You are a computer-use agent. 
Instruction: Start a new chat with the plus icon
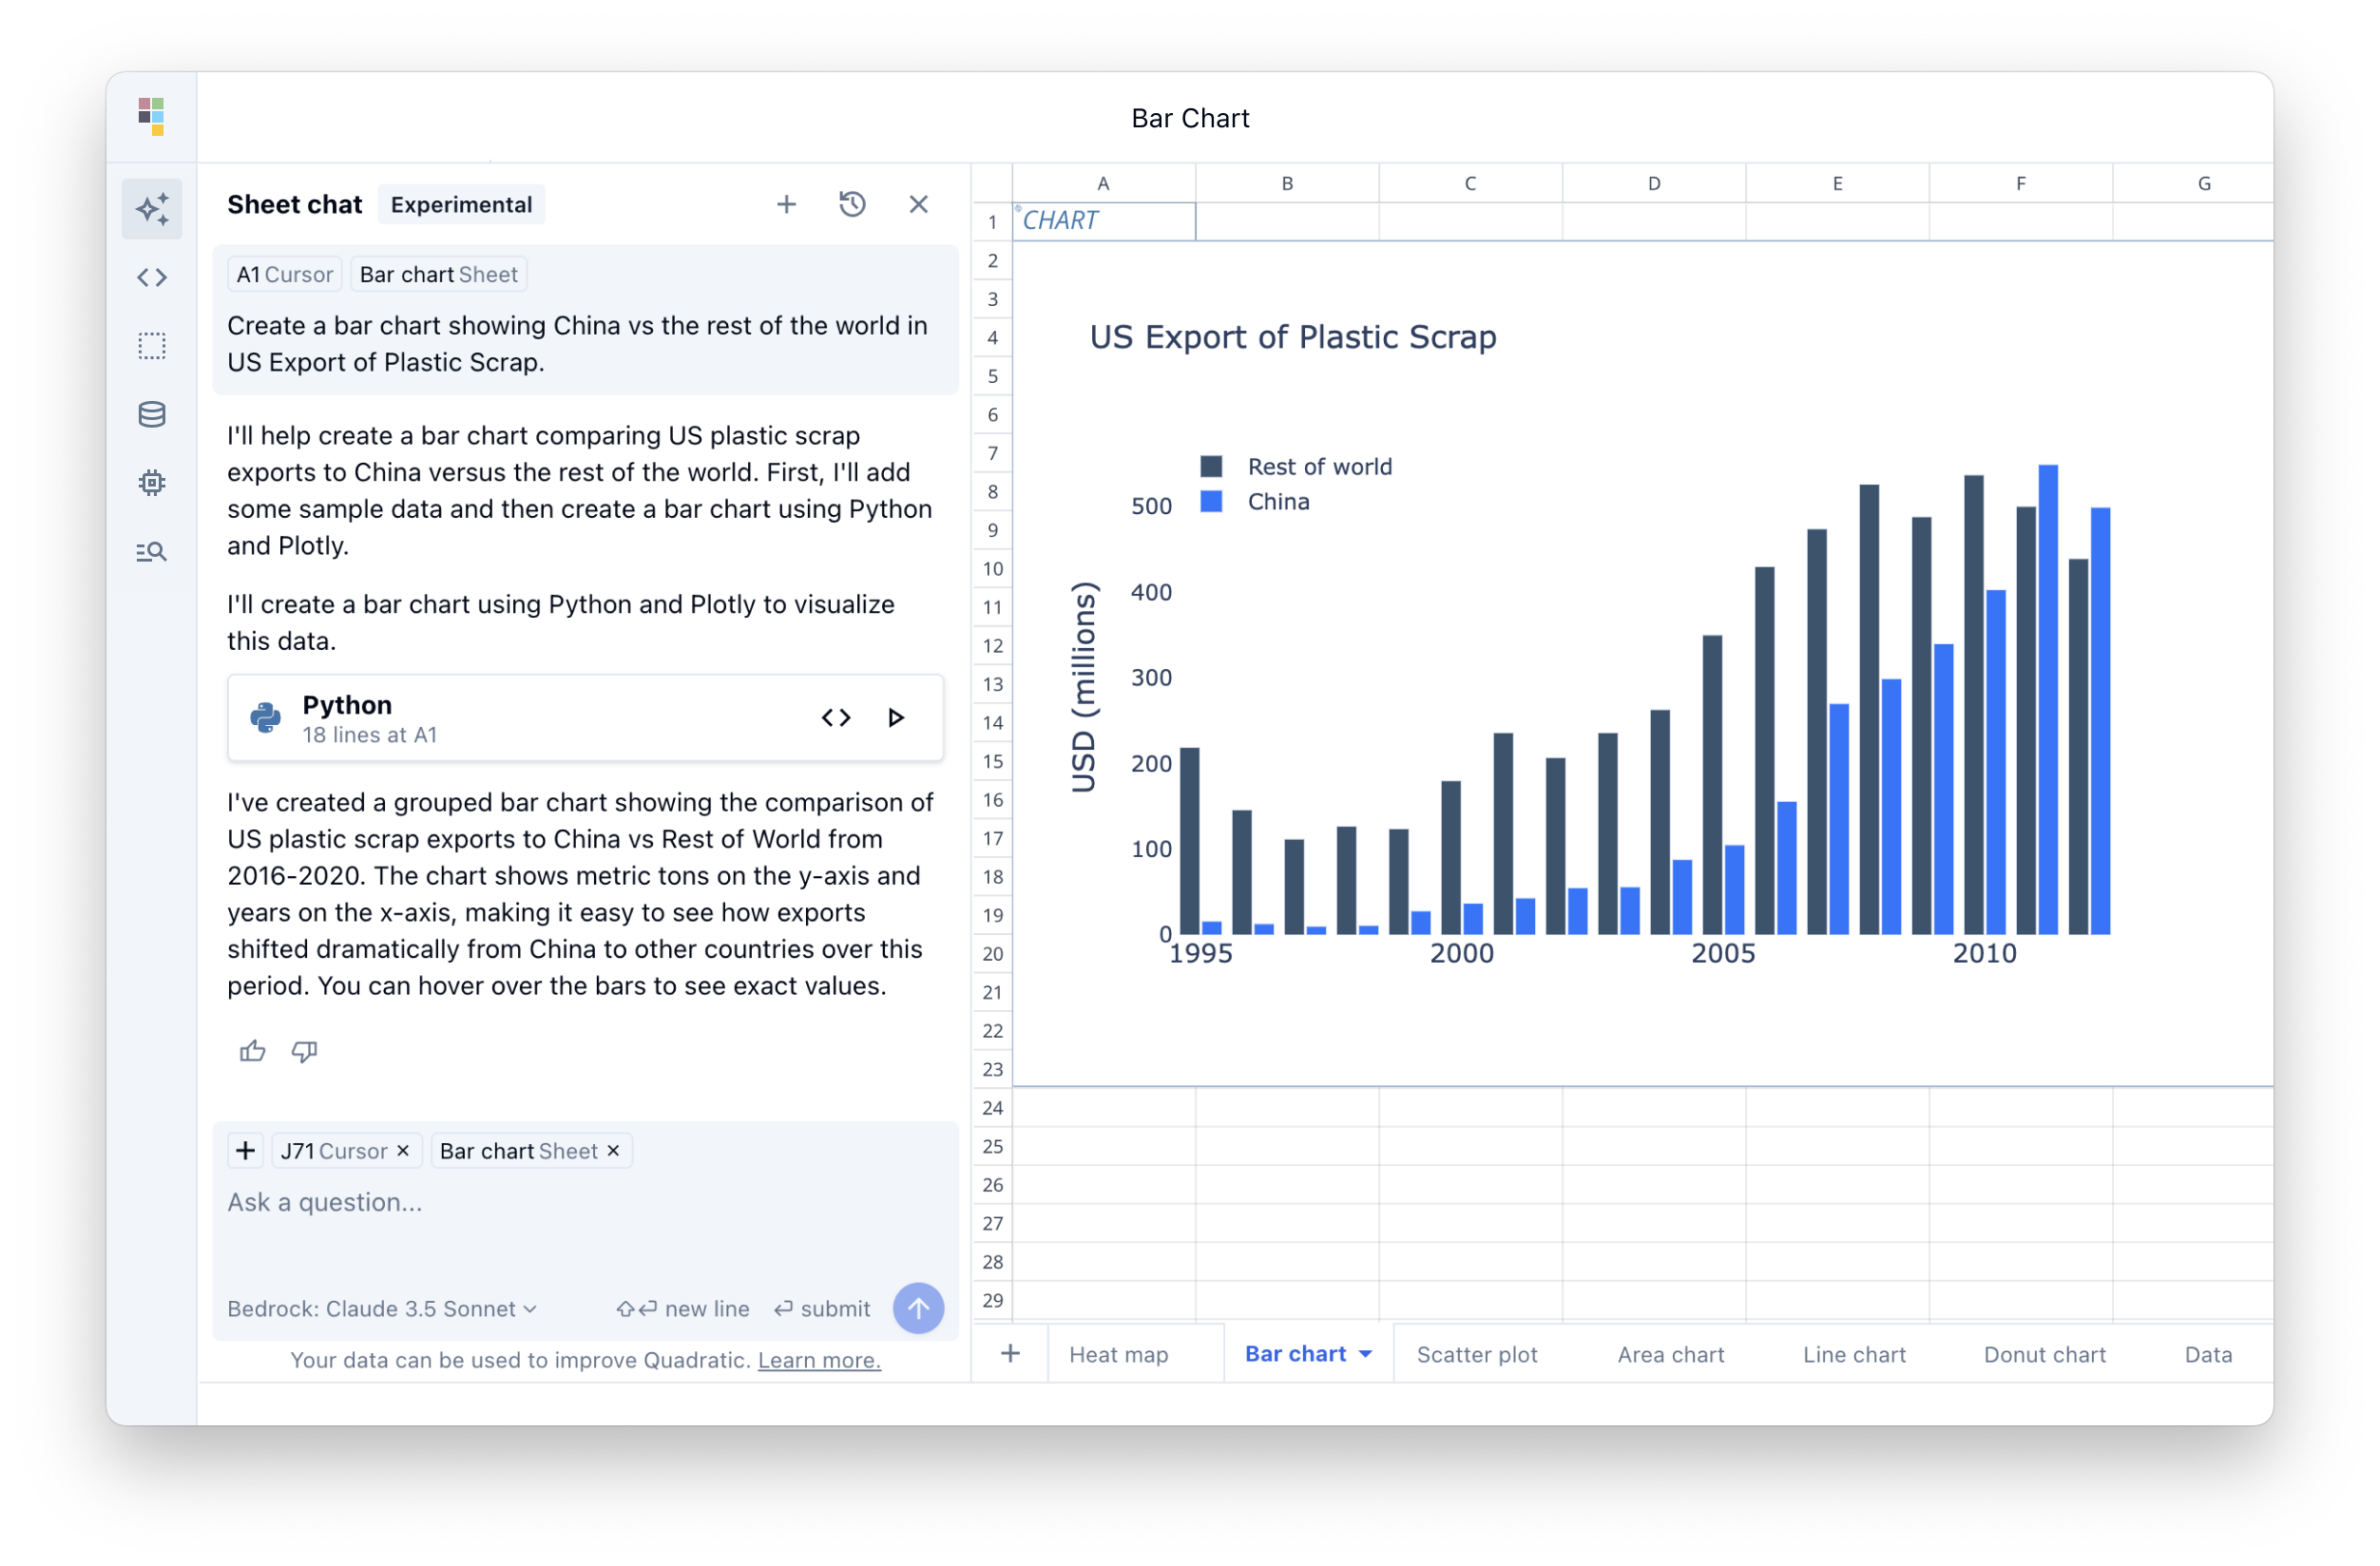[x=787, y=203]
